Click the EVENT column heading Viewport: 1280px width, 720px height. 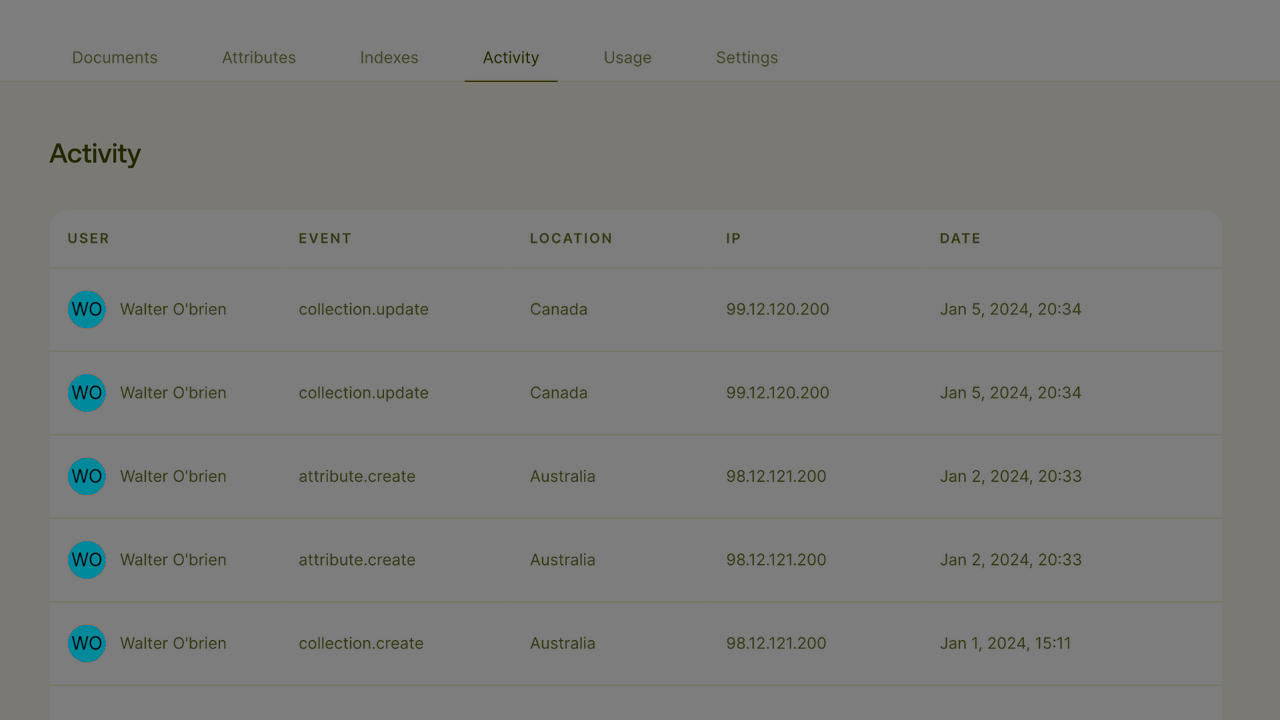pyautogui.click(x=325, y=238)
